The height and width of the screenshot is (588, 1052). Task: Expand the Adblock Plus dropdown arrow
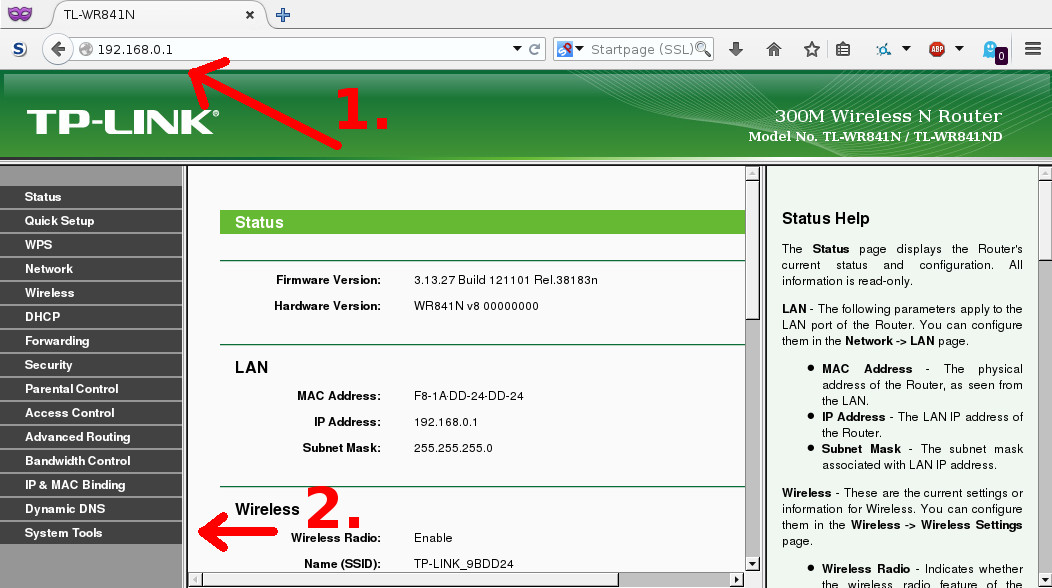[x=959, y=49]
